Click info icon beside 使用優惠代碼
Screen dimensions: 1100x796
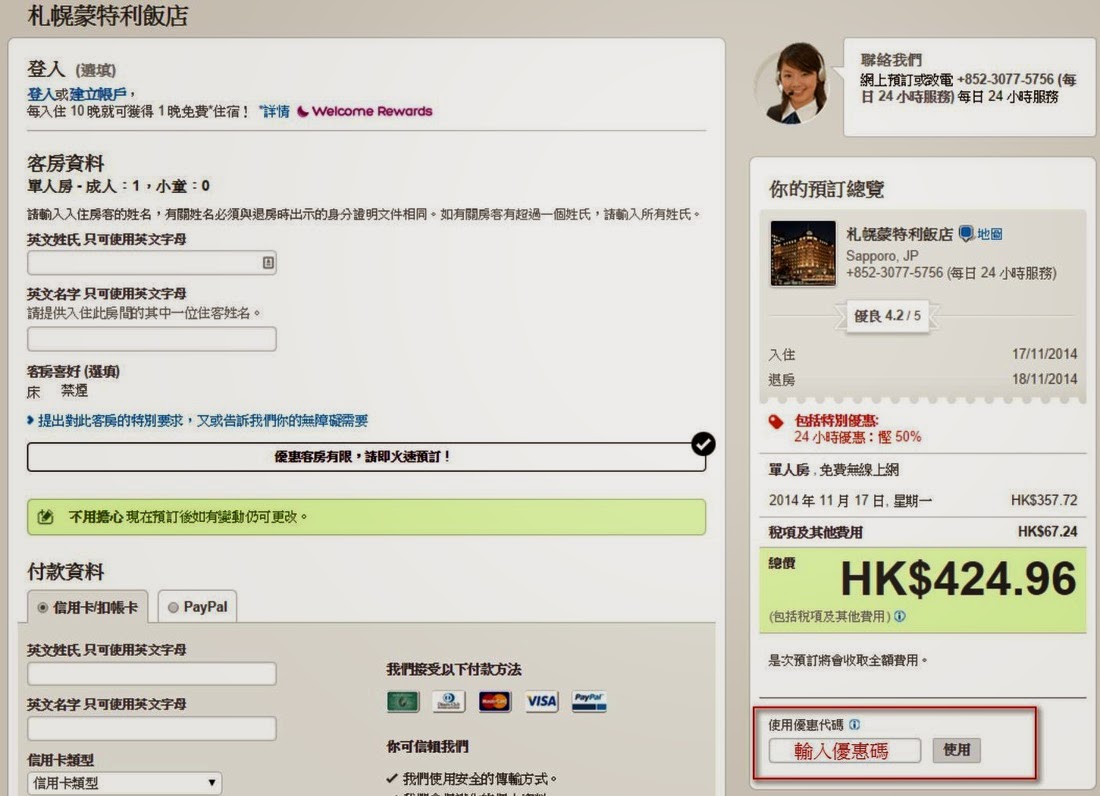coord(855,725)
